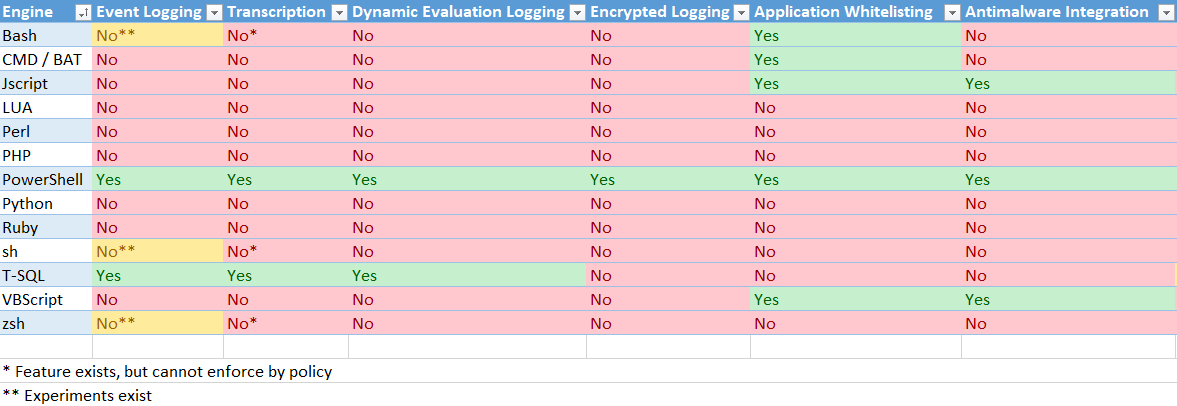Select the Engine header cell
The image size is (1177, 406).
point(46,12)
